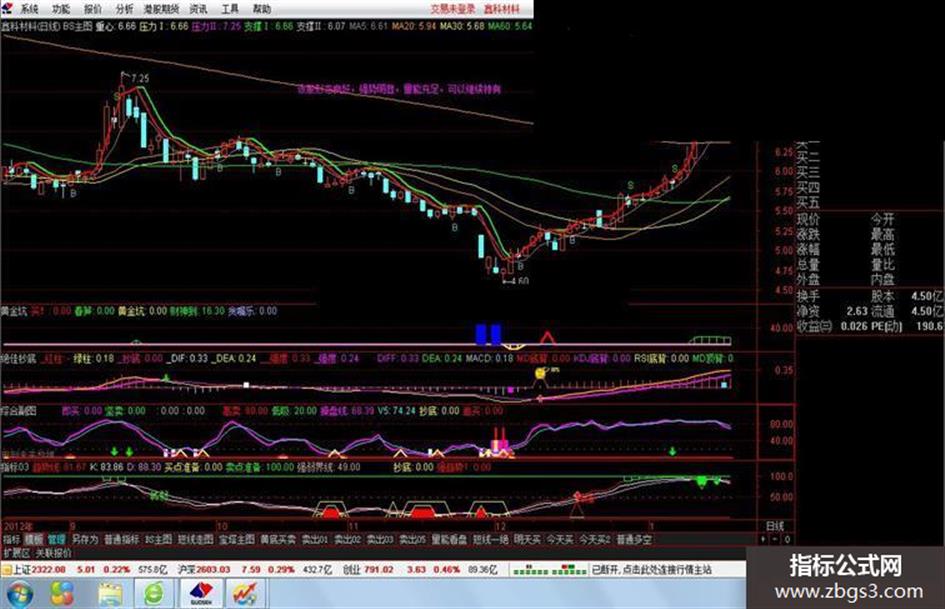Click the 鑫科材料 stock name in title bar
Screen dimensions: 945x609
[x=501, y=8]
